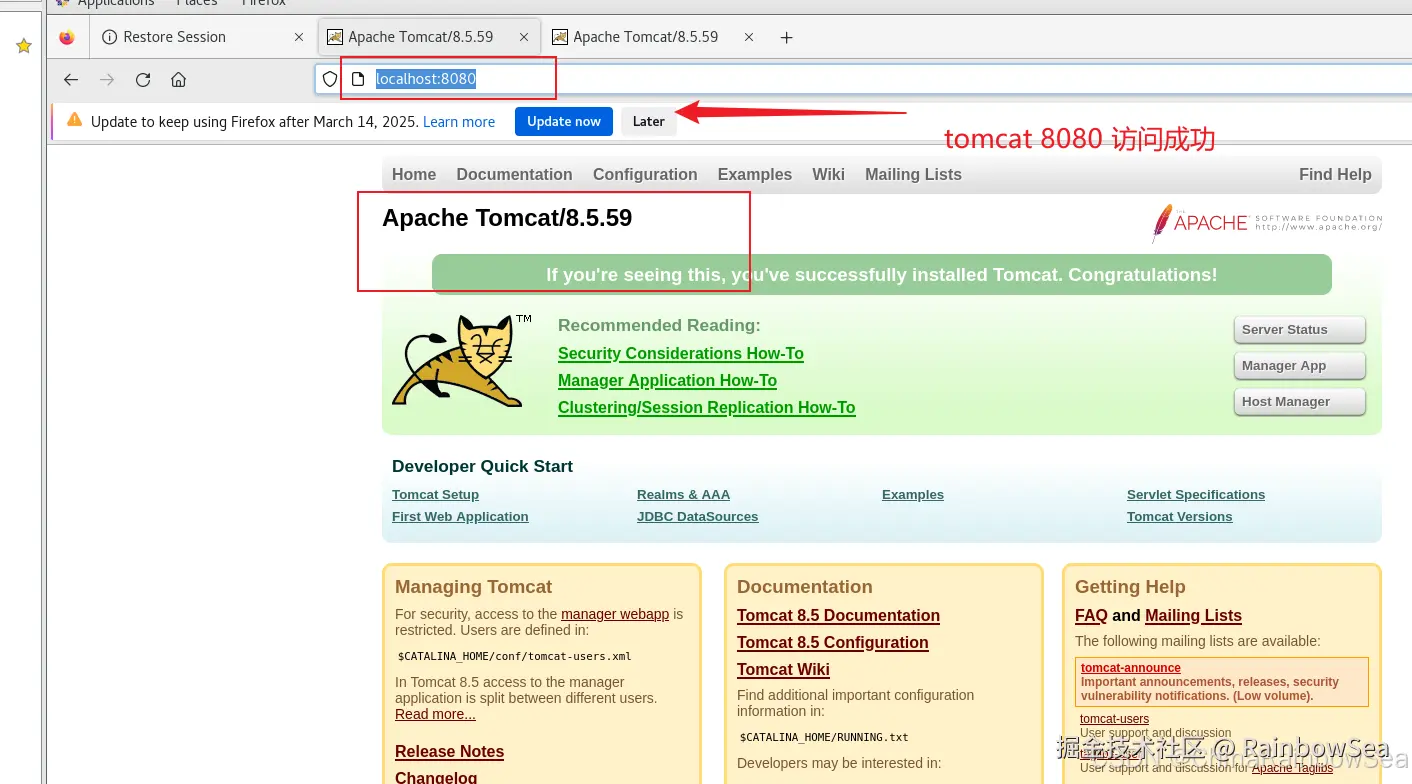Close the first Apache Tomcat/8.5.59 tab
1412x784 pixels.
click(x=524, y=37)
